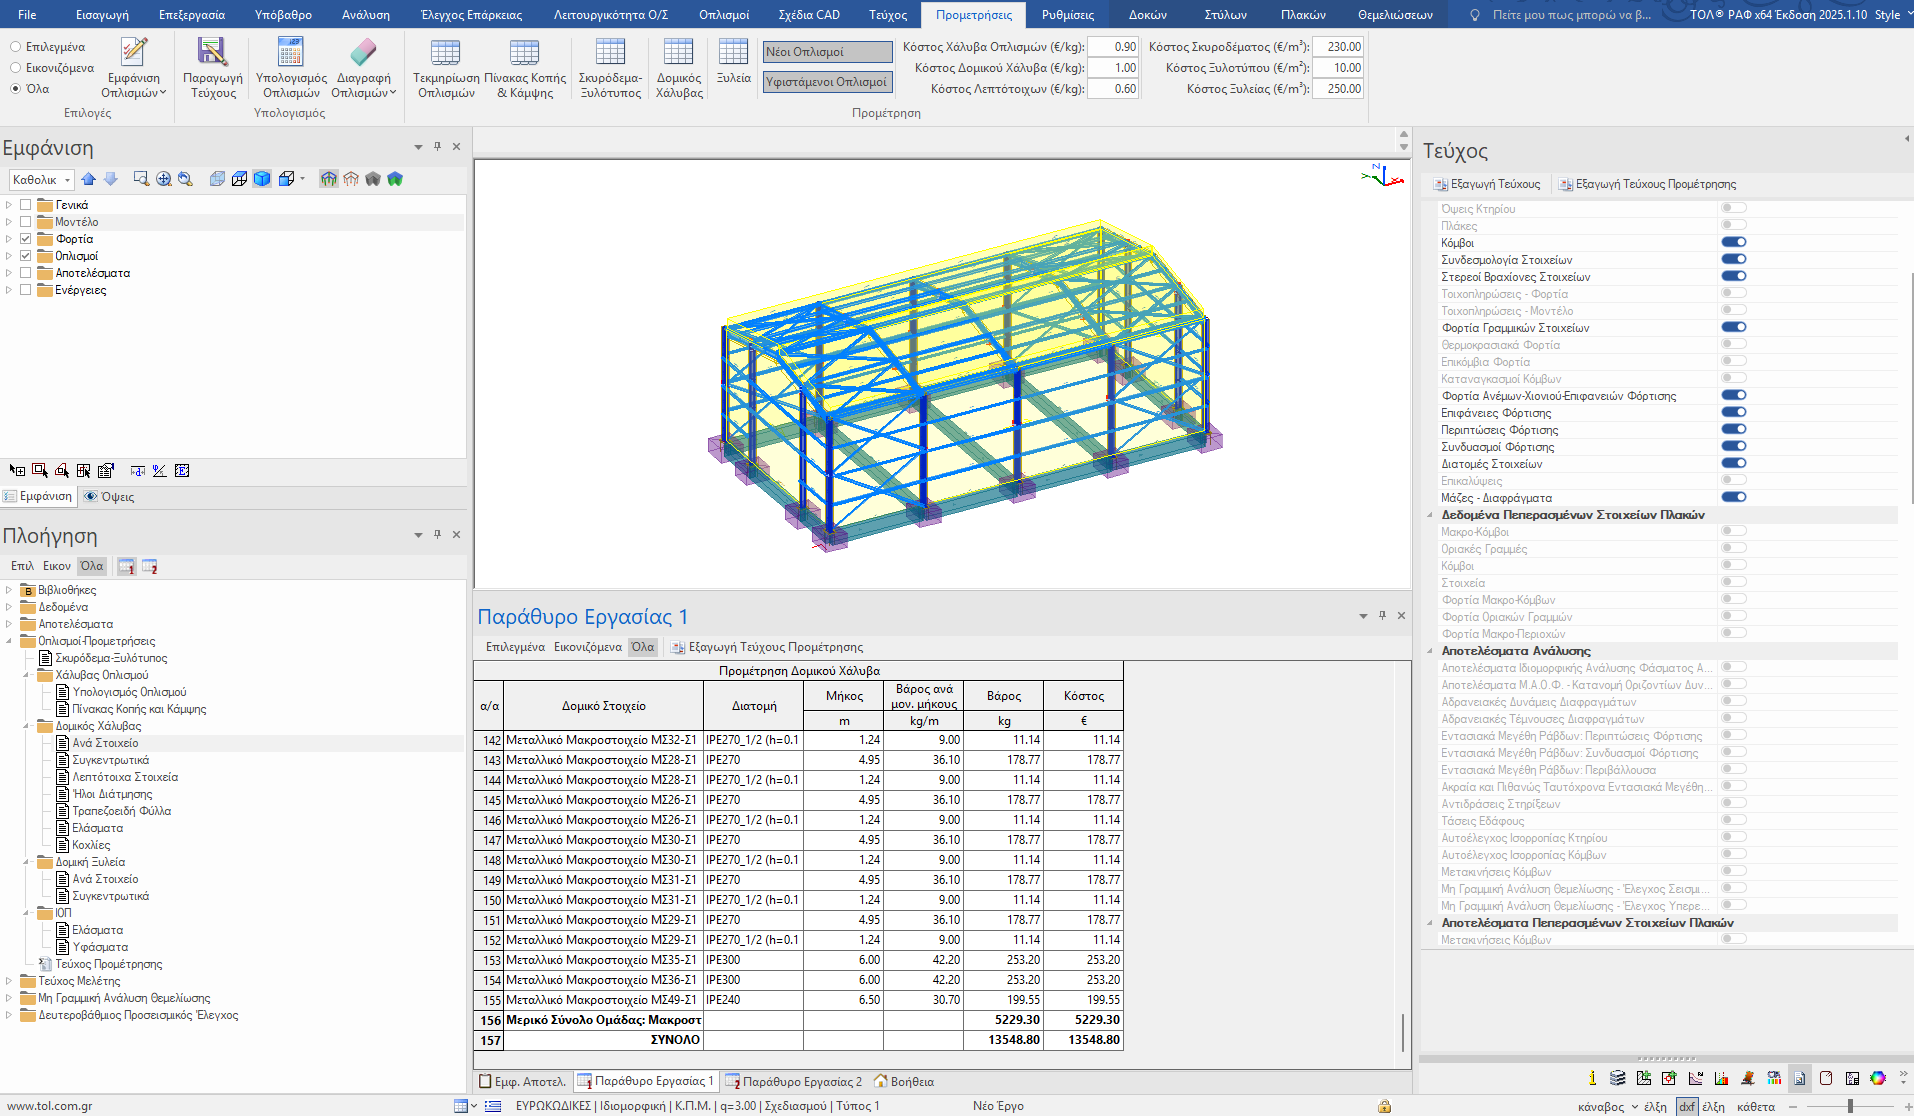Select the Επιλεγμένα radio button
Viewport: 1914px width, 1116px height.
pyautogui.click(x=16, y=47)
